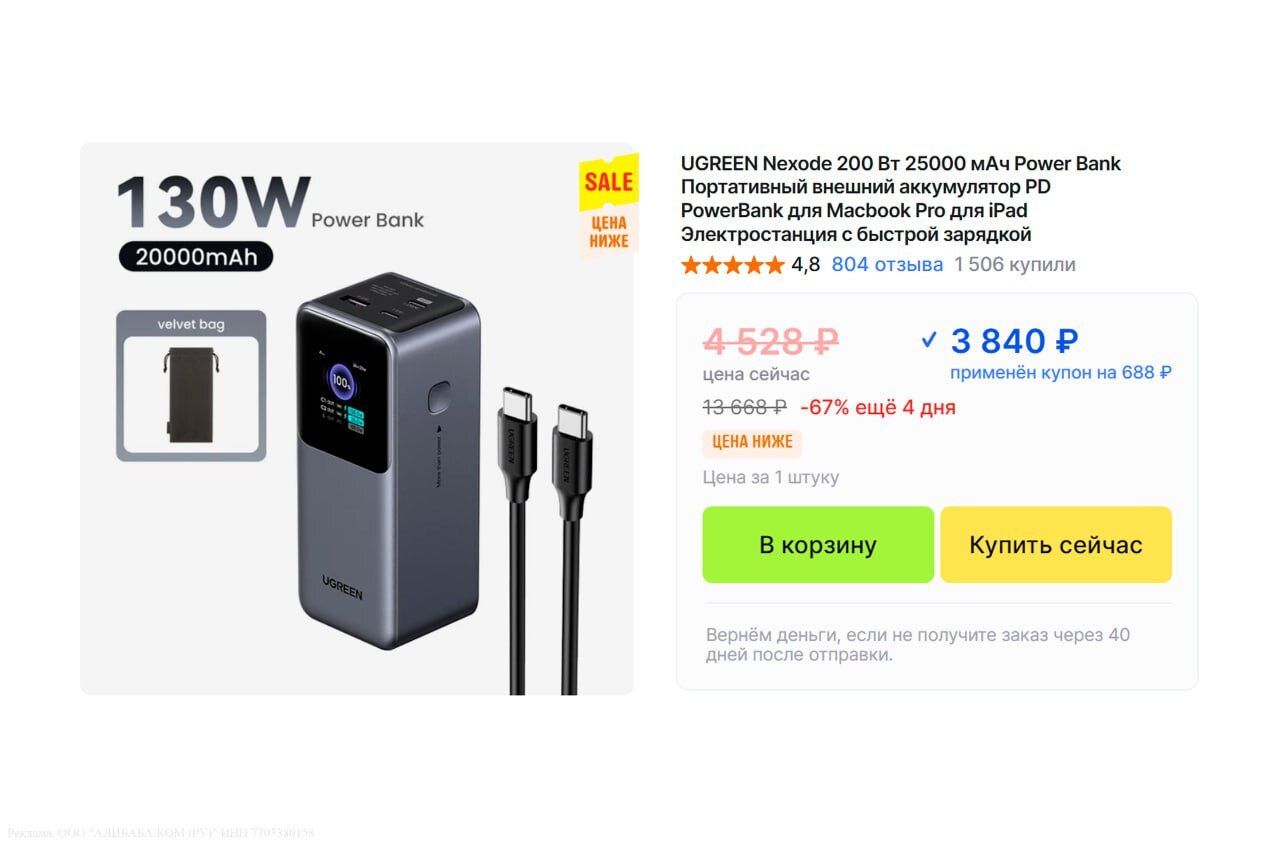Click the money-back guarantee text
This screenshot has width=1280, height=844.
918,645
